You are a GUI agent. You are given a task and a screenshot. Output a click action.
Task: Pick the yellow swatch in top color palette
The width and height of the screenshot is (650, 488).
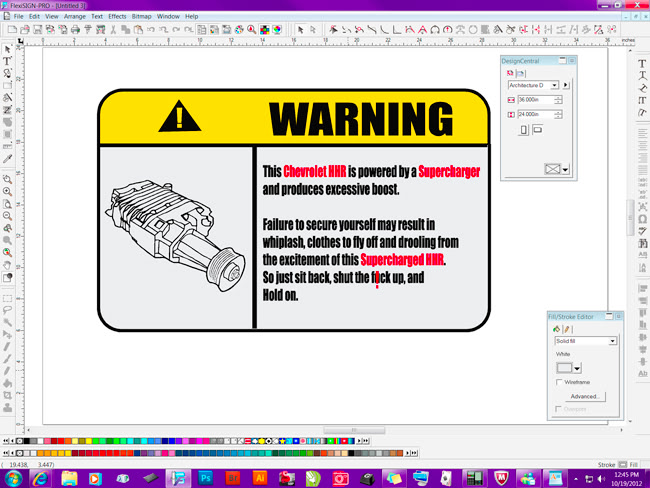coord(89,441)
